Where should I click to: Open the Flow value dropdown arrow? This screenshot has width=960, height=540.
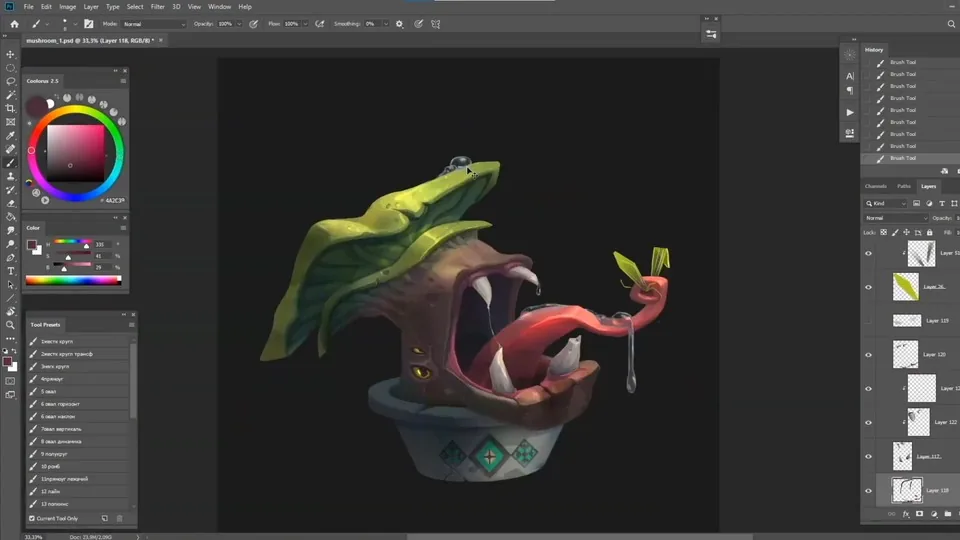[x=305, y=24]
